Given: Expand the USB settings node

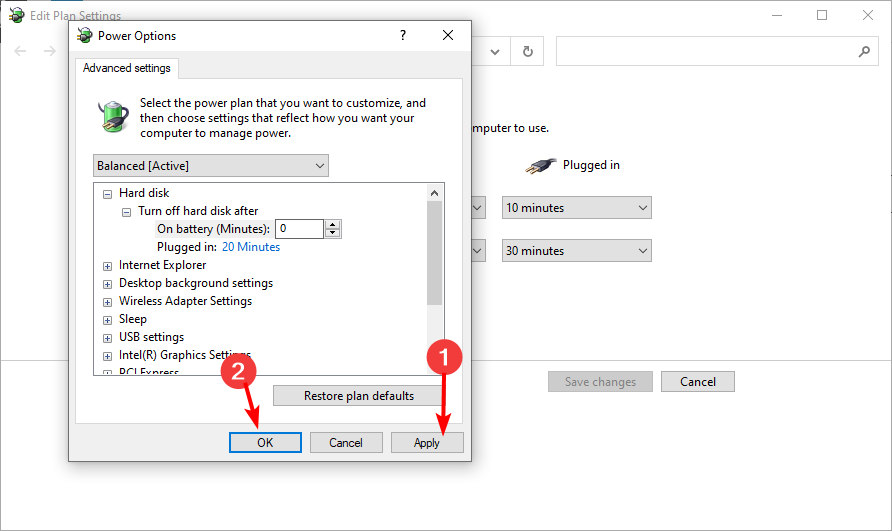Looking at the screenshot, I should pyautogui.click(x=108, y=338).
